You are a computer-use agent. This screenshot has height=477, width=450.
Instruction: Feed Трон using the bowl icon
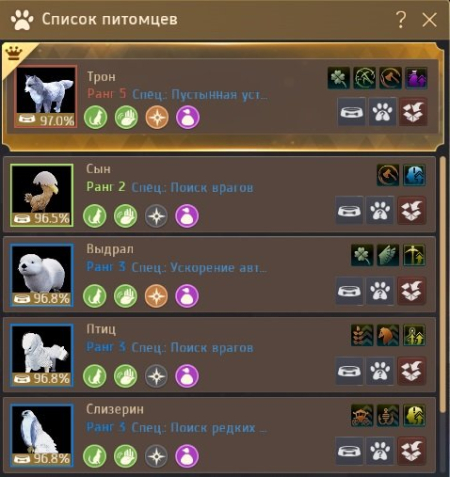(x=351, y=112)
